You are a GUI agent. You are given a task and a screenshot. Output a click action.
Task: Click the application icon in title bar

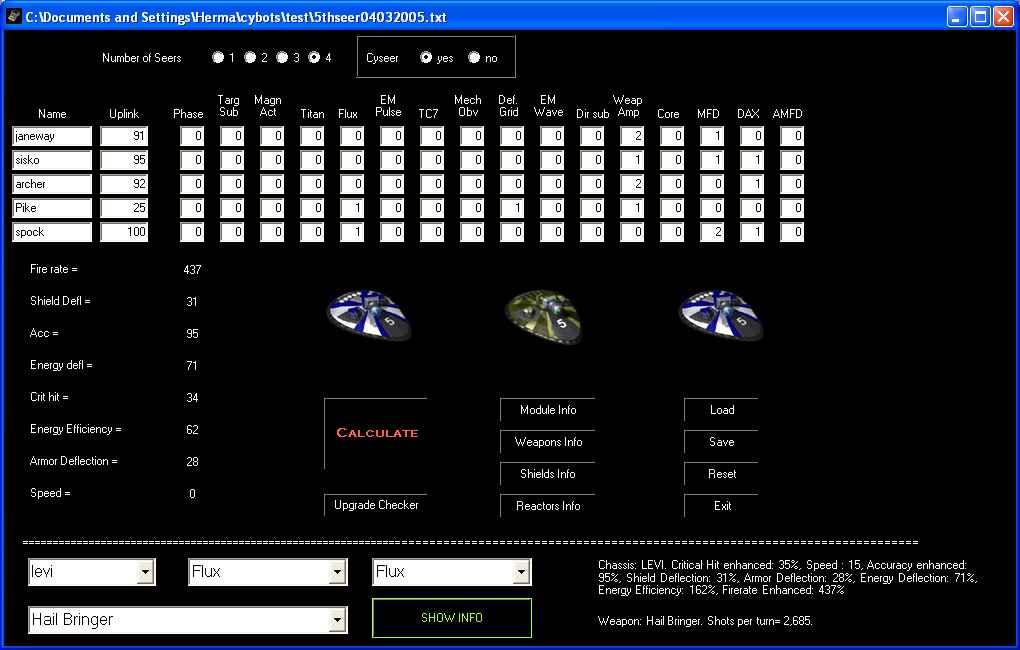(13, 16)
